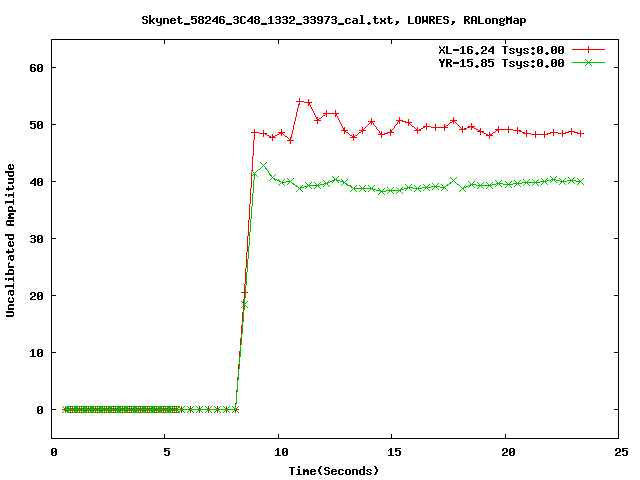The width and height of the screenshot is (640, 480).
Task: Click the 30 tick label on y-axis
Action: 37,239
